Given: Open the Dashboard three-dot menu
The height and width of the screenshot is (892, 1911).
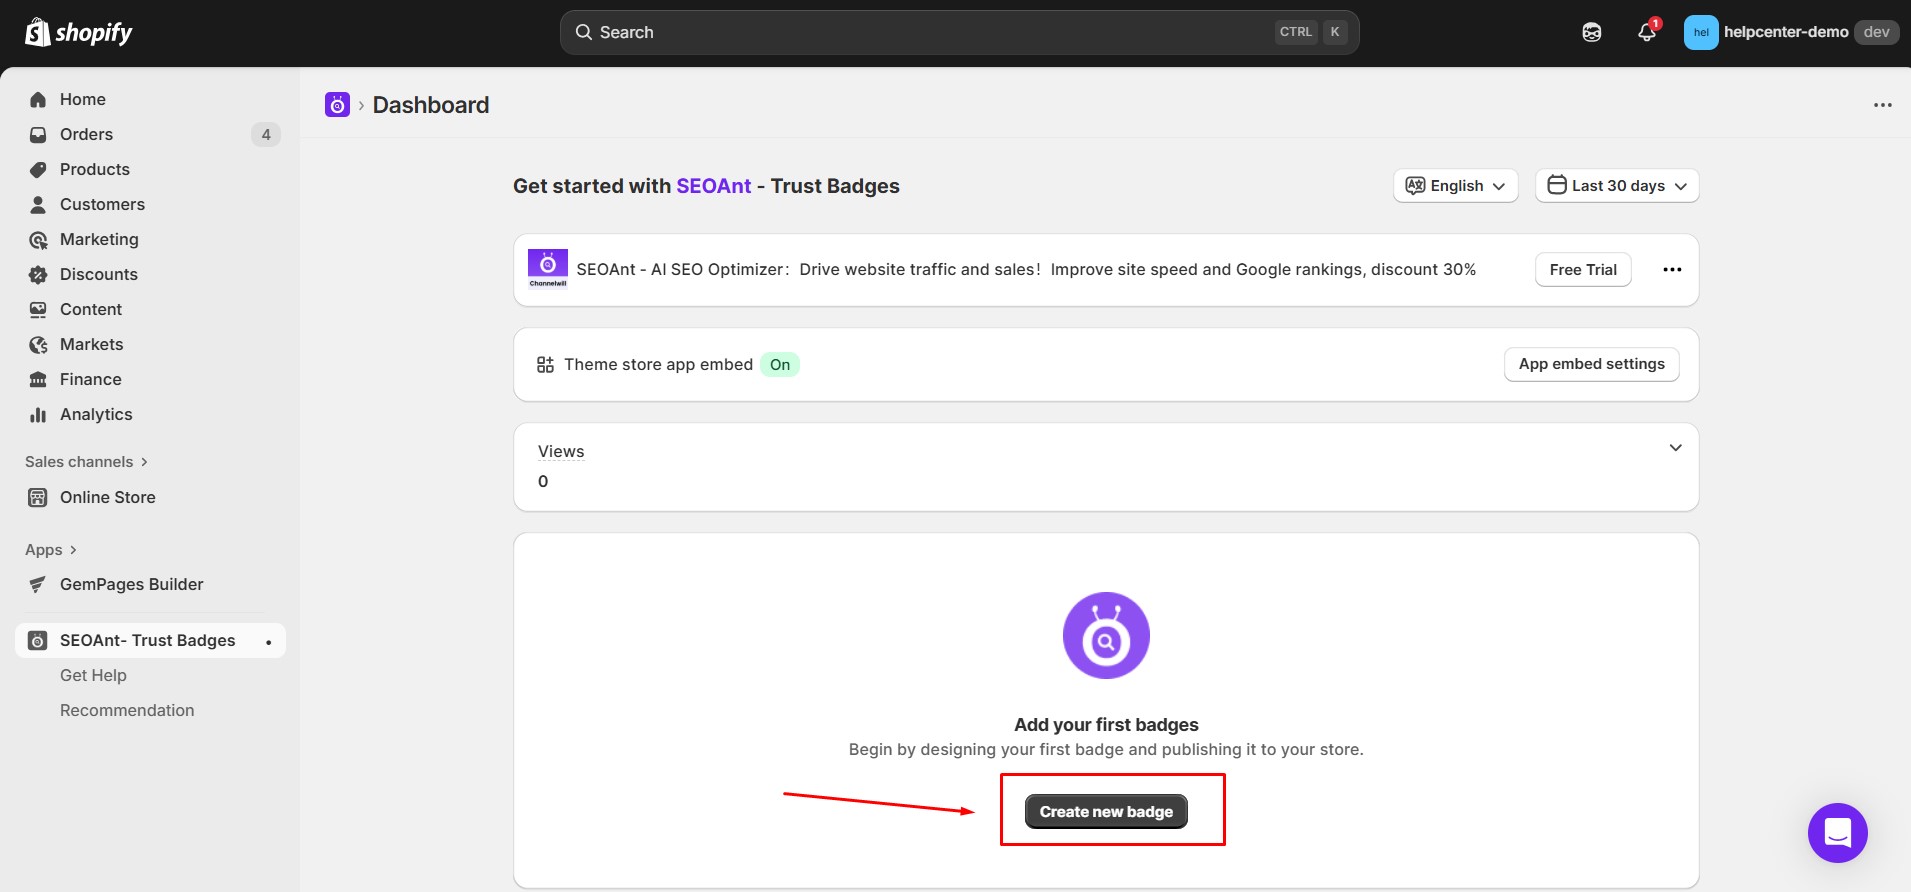Looking at the screenshot, I should pos(1882,105).
